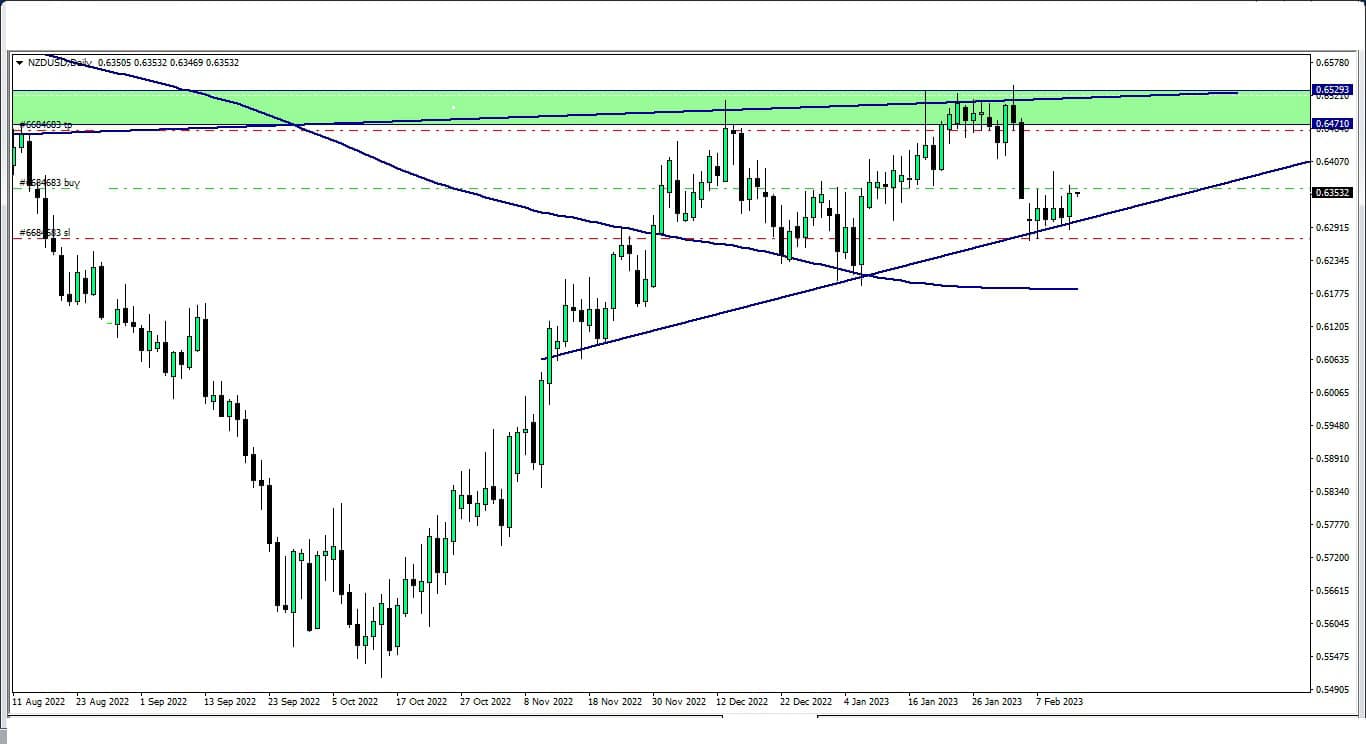Click the 7 Feb 2023 date label
The image size is (1366, 744).
[x=1059, y=701]
